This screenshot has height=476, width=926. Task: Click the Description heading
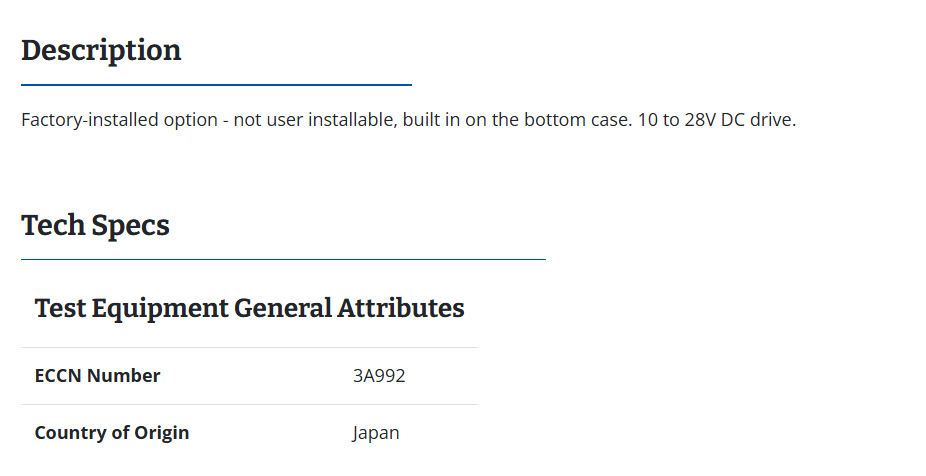[101, 51]
